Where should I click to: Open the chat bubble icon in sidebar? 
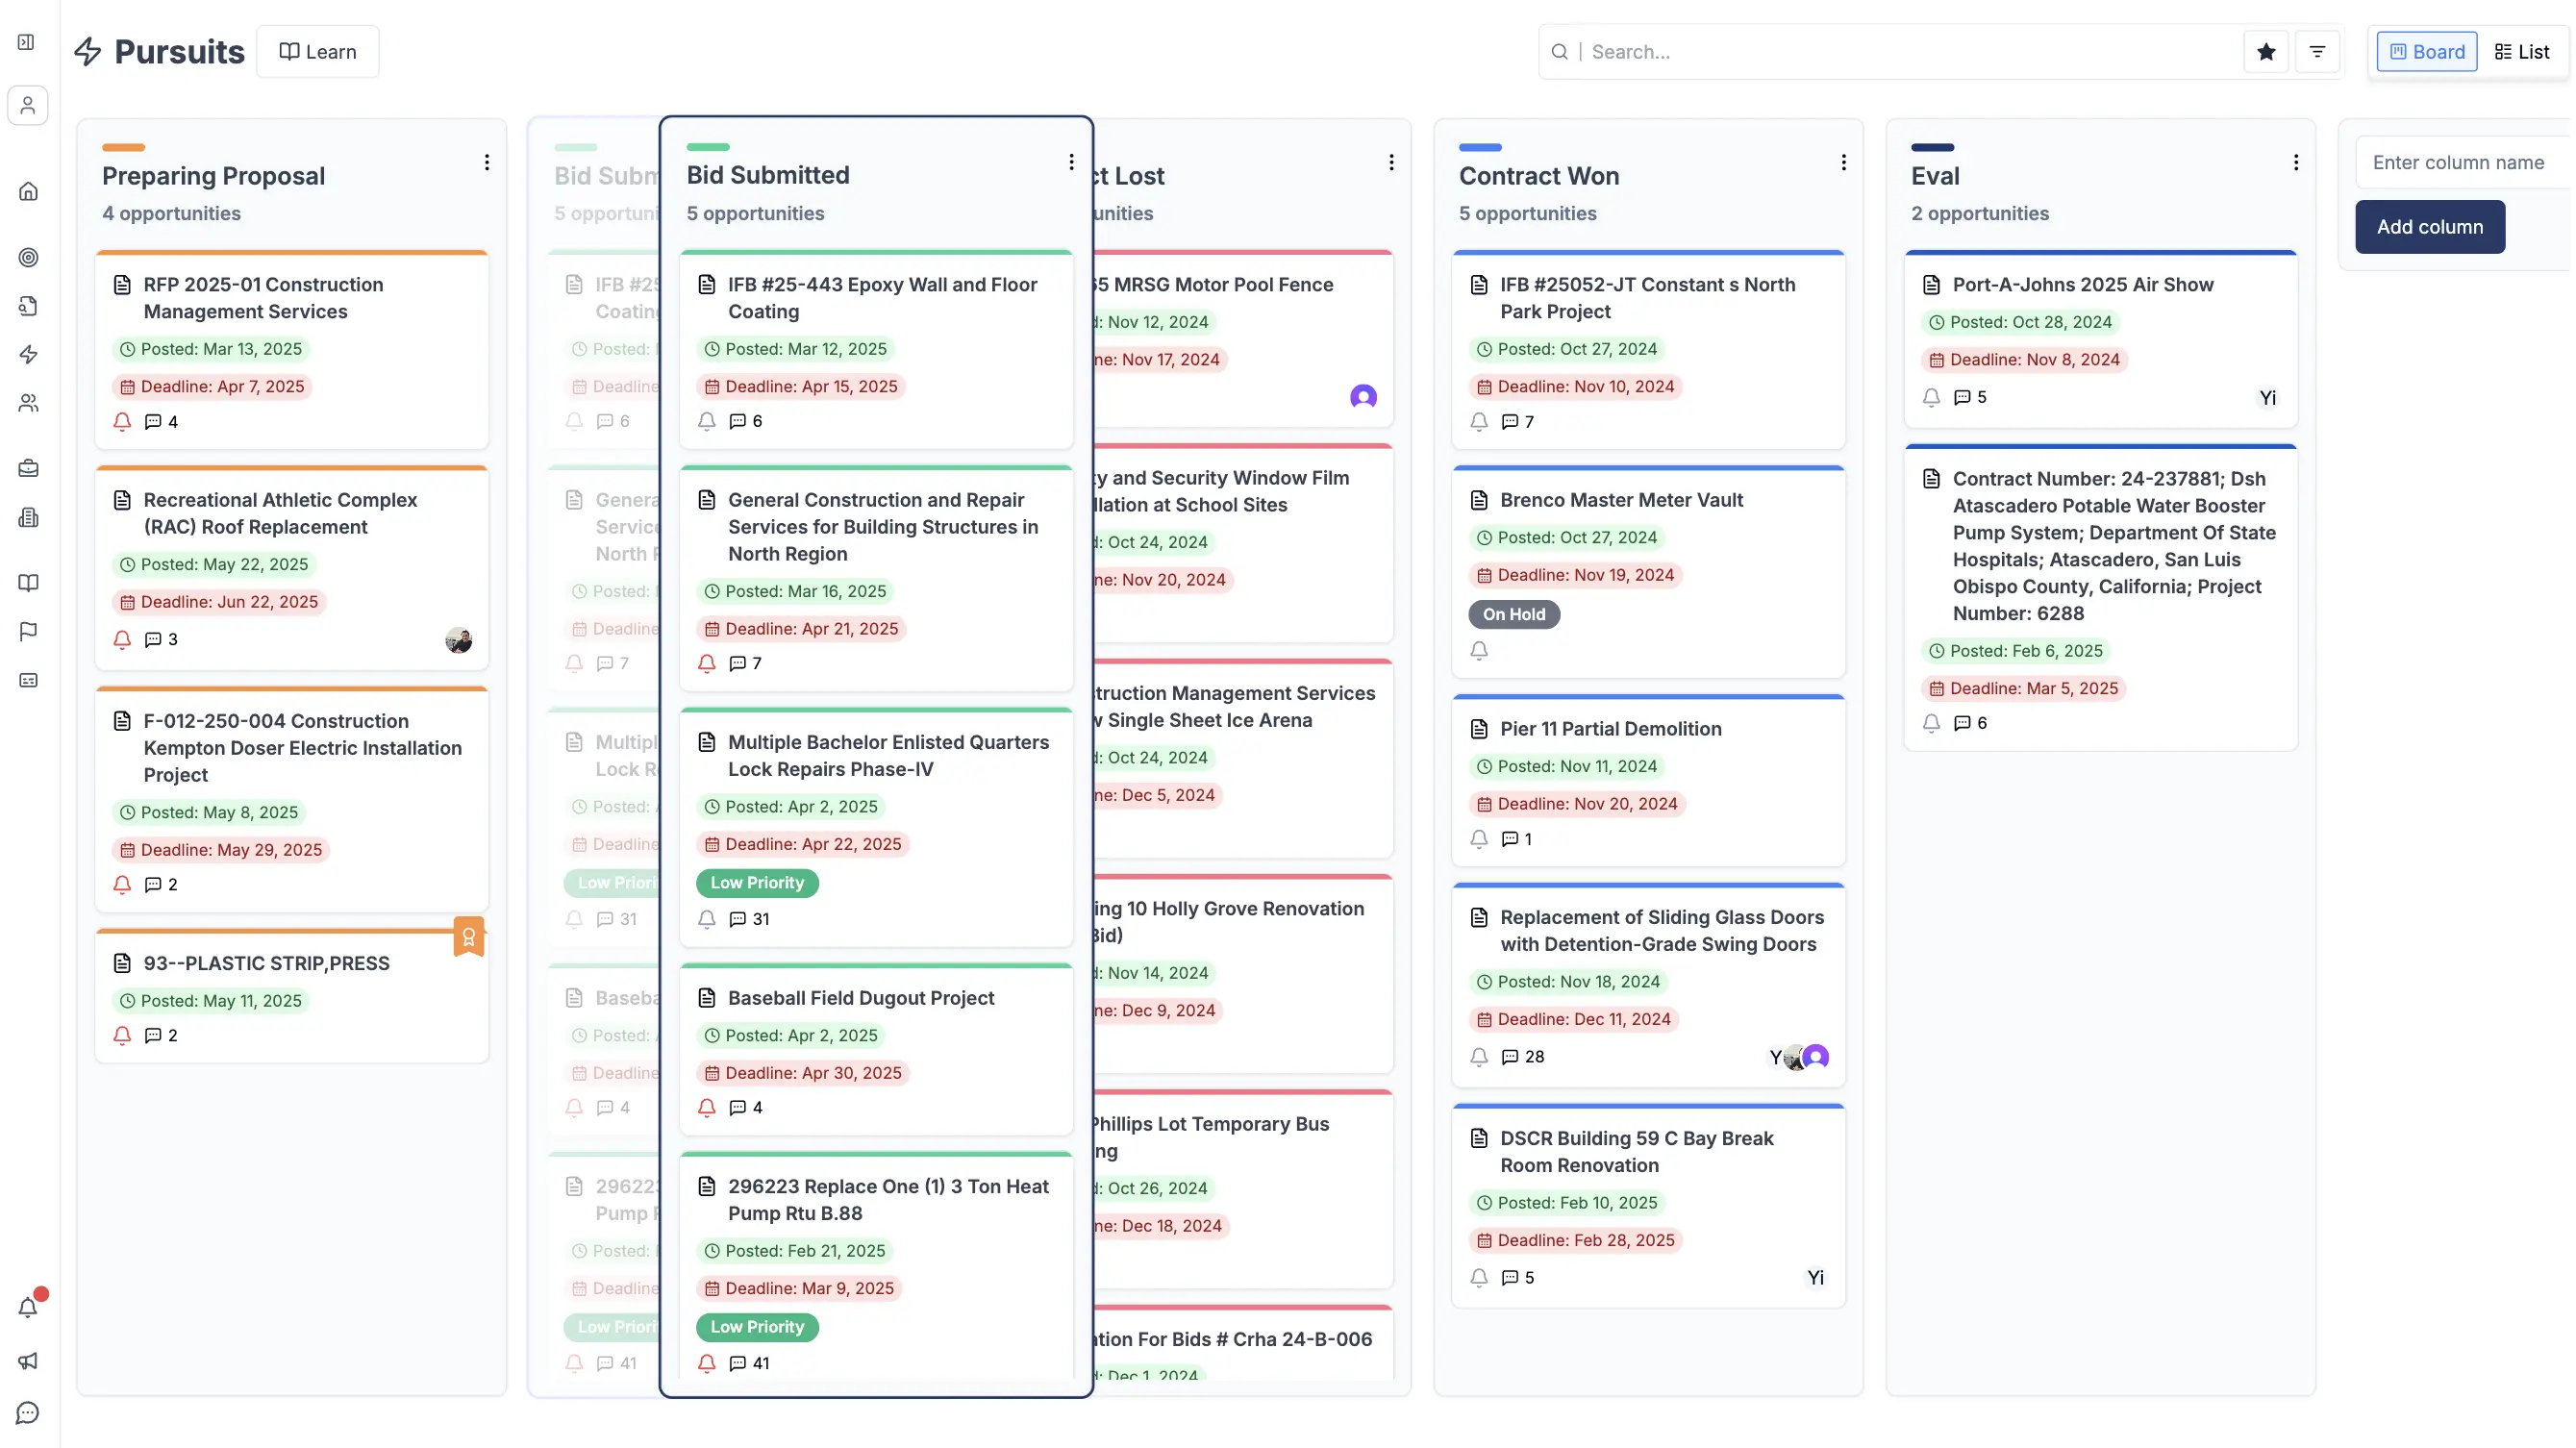28,1413
